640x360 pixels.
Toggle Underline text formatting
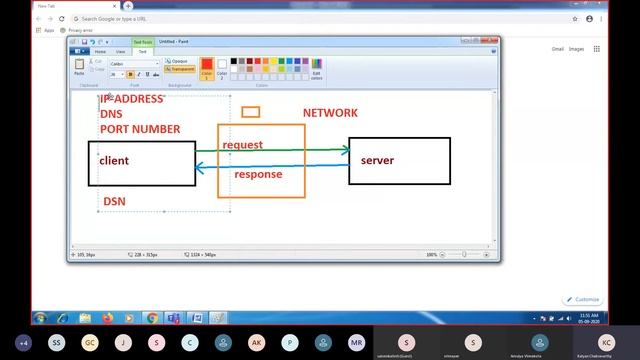coord(147,74)
